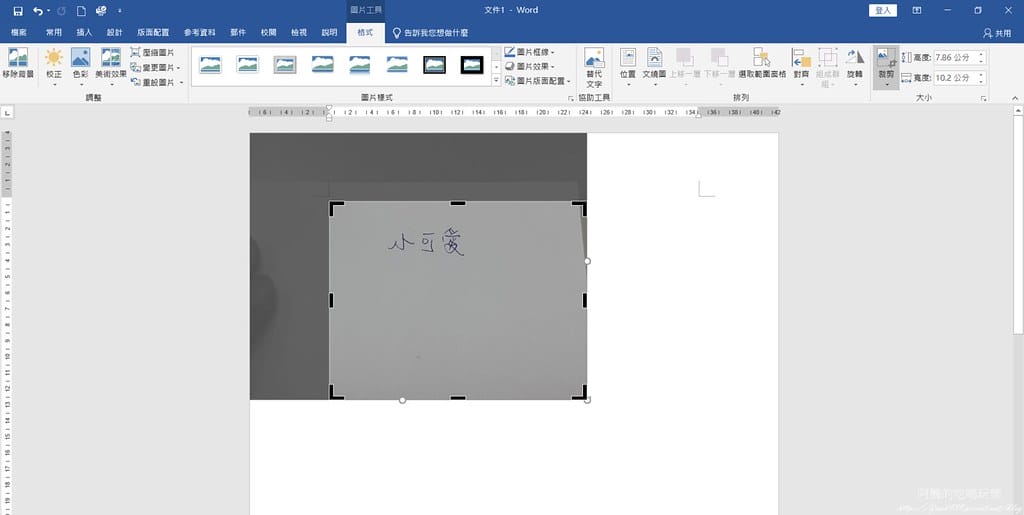1024x515 pixels.
Task: Expand the 重設圖片 (Reset Picture) dropdown arrow
Action: [182, 82]
